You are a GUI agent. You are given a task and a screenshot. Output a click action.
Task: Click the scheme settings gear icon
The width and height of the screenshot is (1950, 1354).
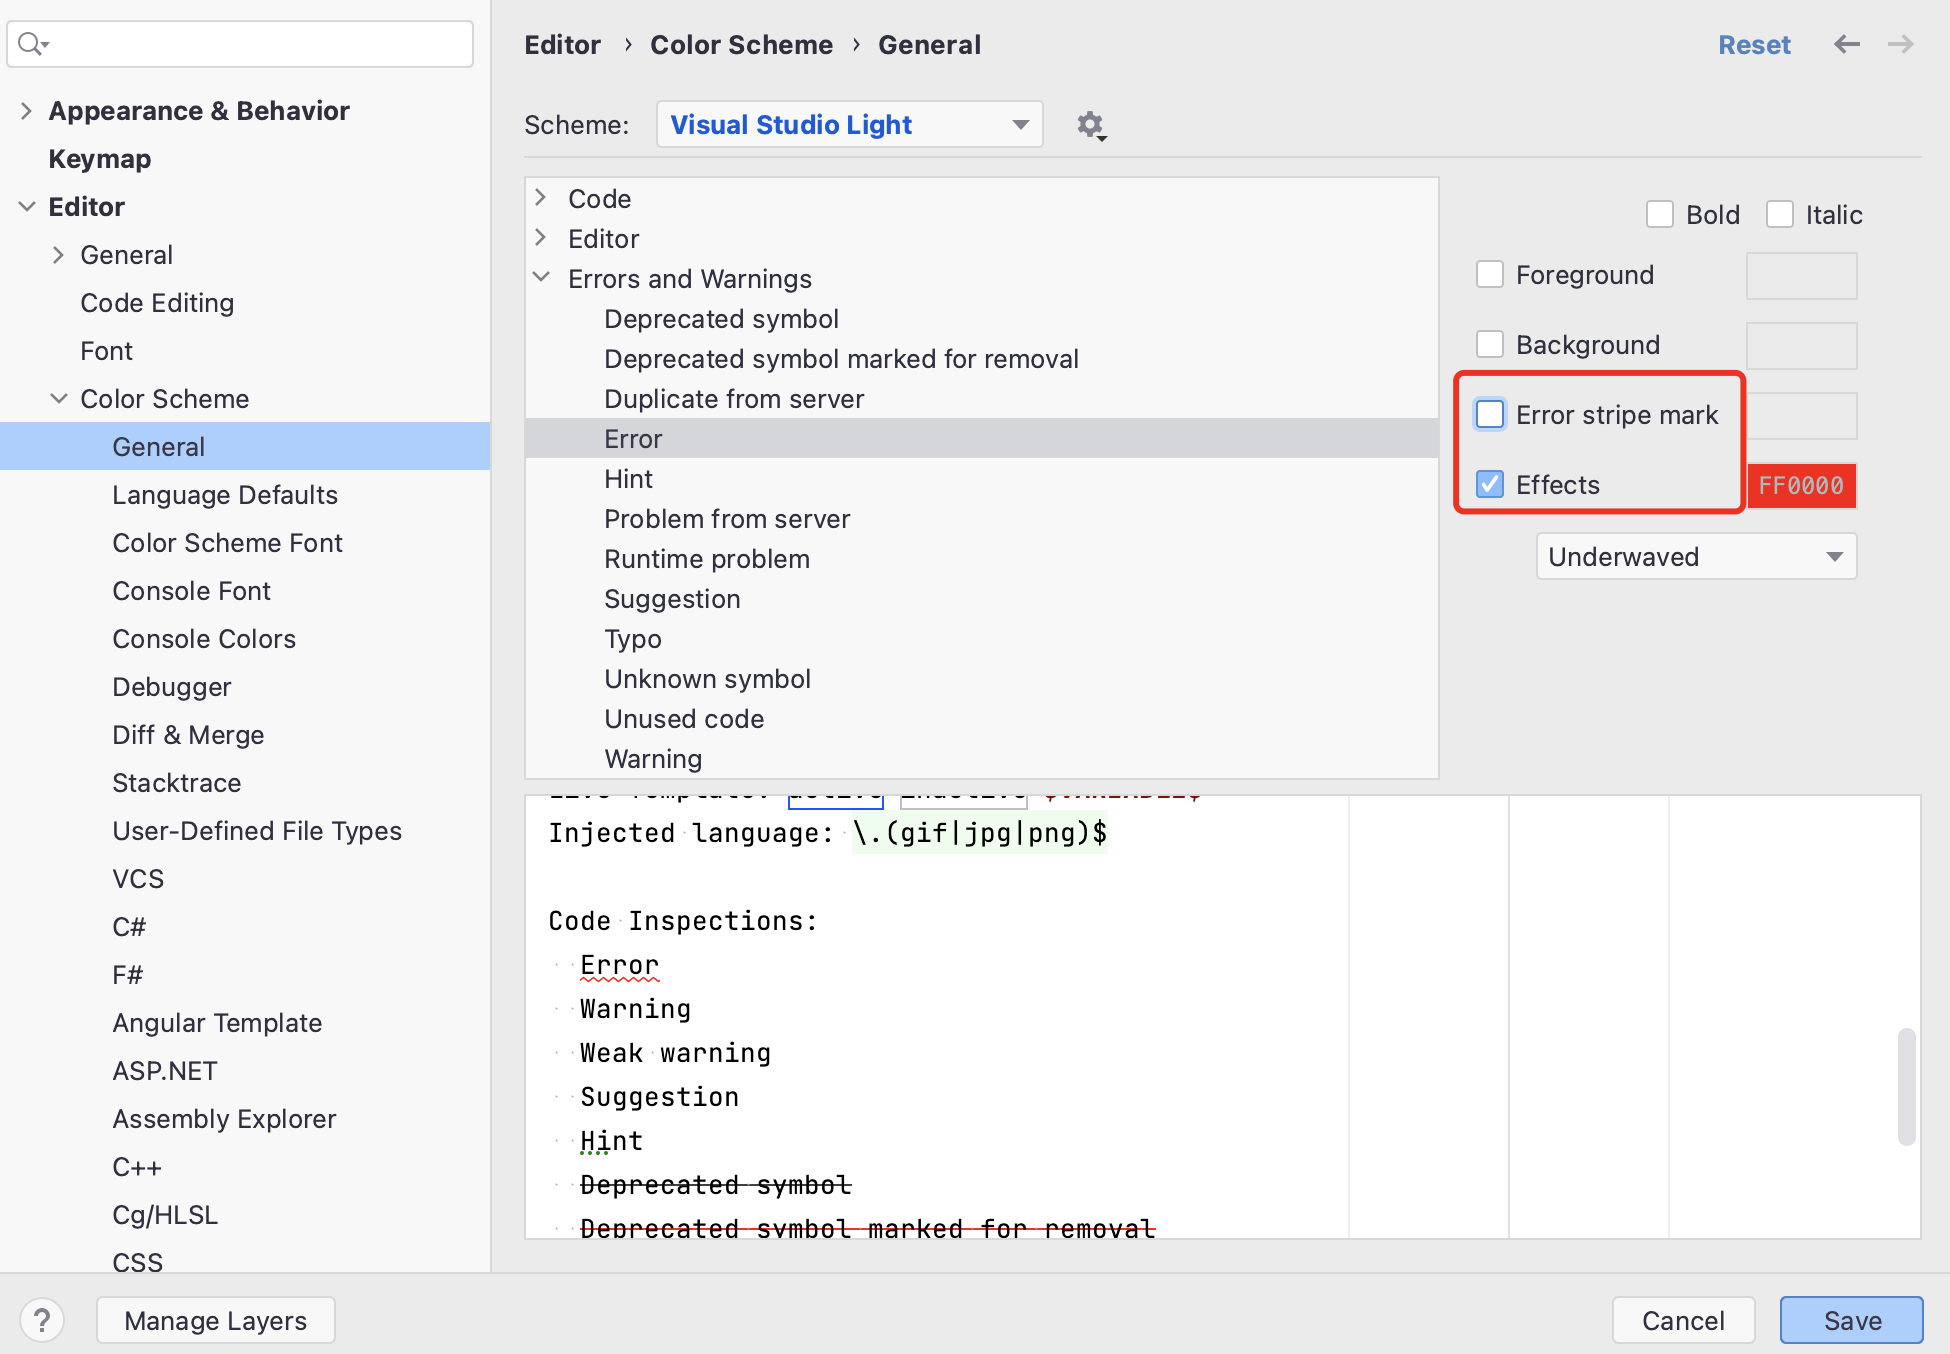pos(1090,125)
